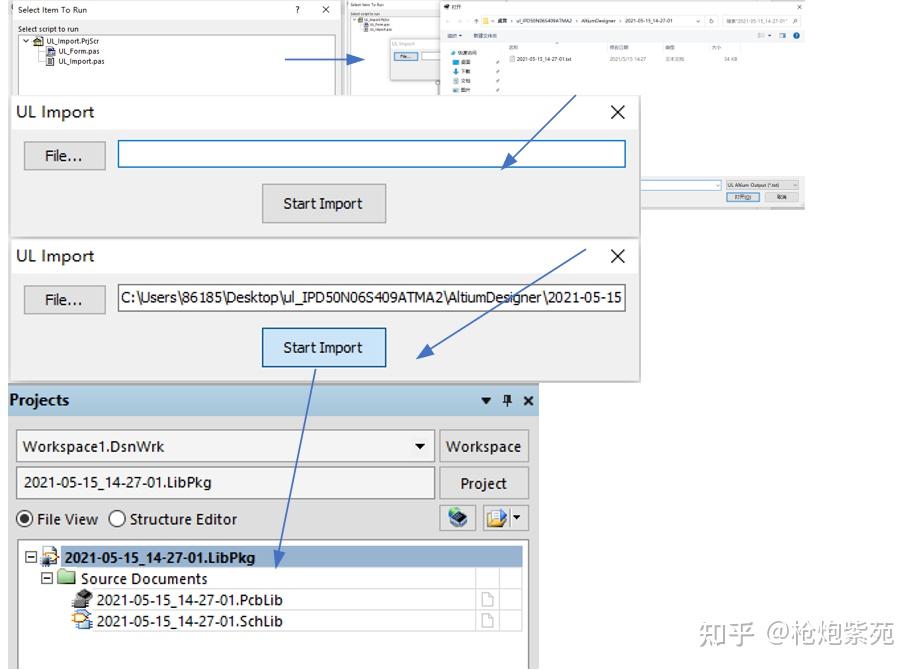Image resolution: width=917 pixels, height=670 pixels.
Task: Click the question mark help button in Select Item To Run
Action: tap(298, 9)
